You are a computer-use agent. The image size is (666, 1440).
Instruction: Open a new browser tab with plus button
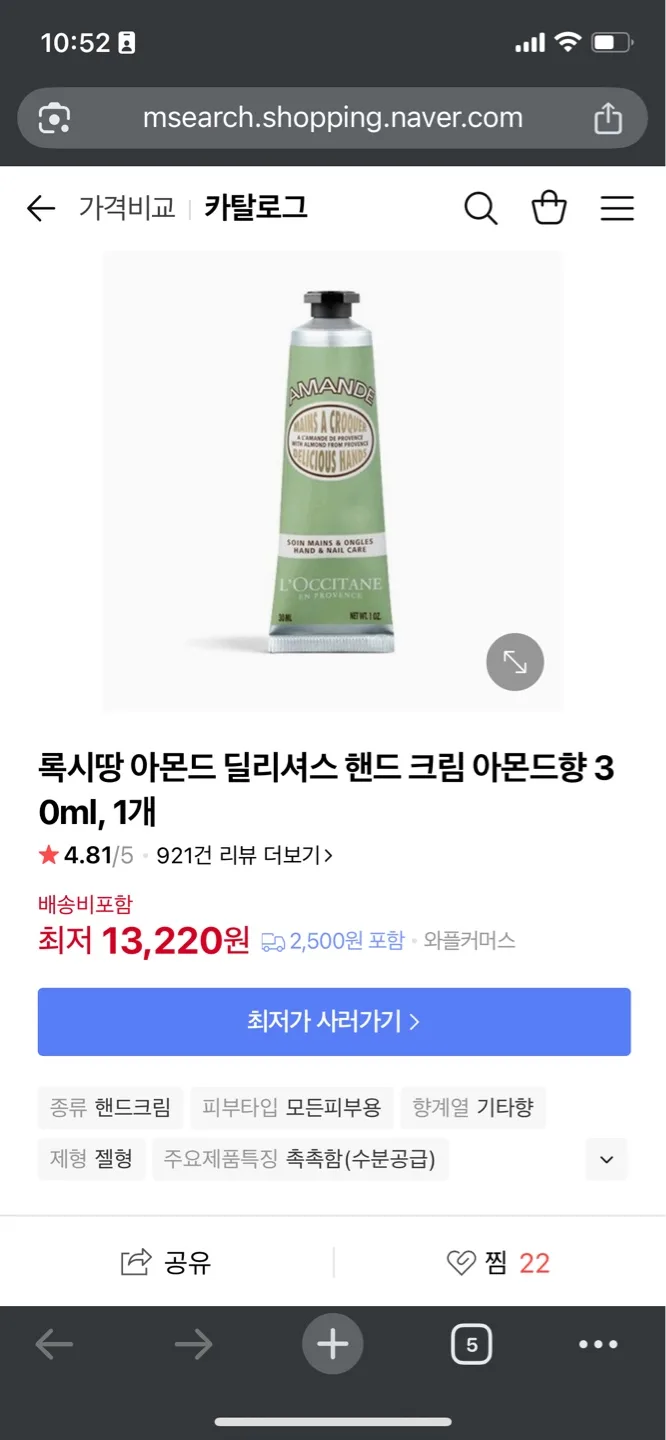[x=332, y=1344]
